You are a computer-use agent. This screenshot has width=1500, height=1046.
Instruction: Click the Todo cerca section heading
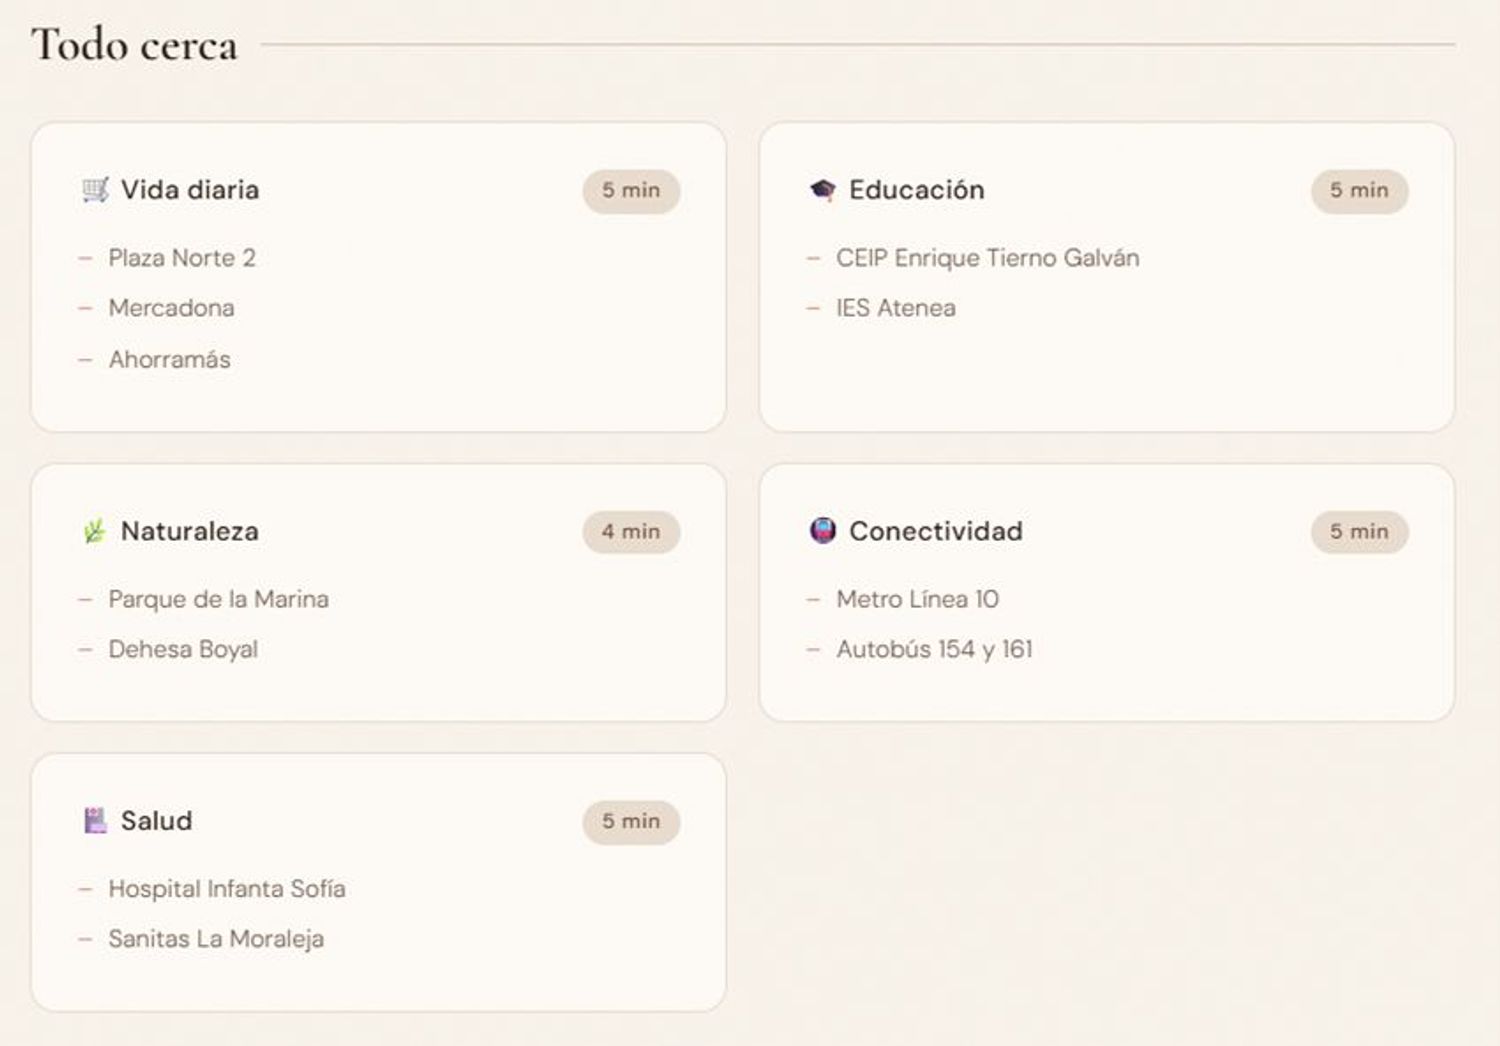(134, 45)
